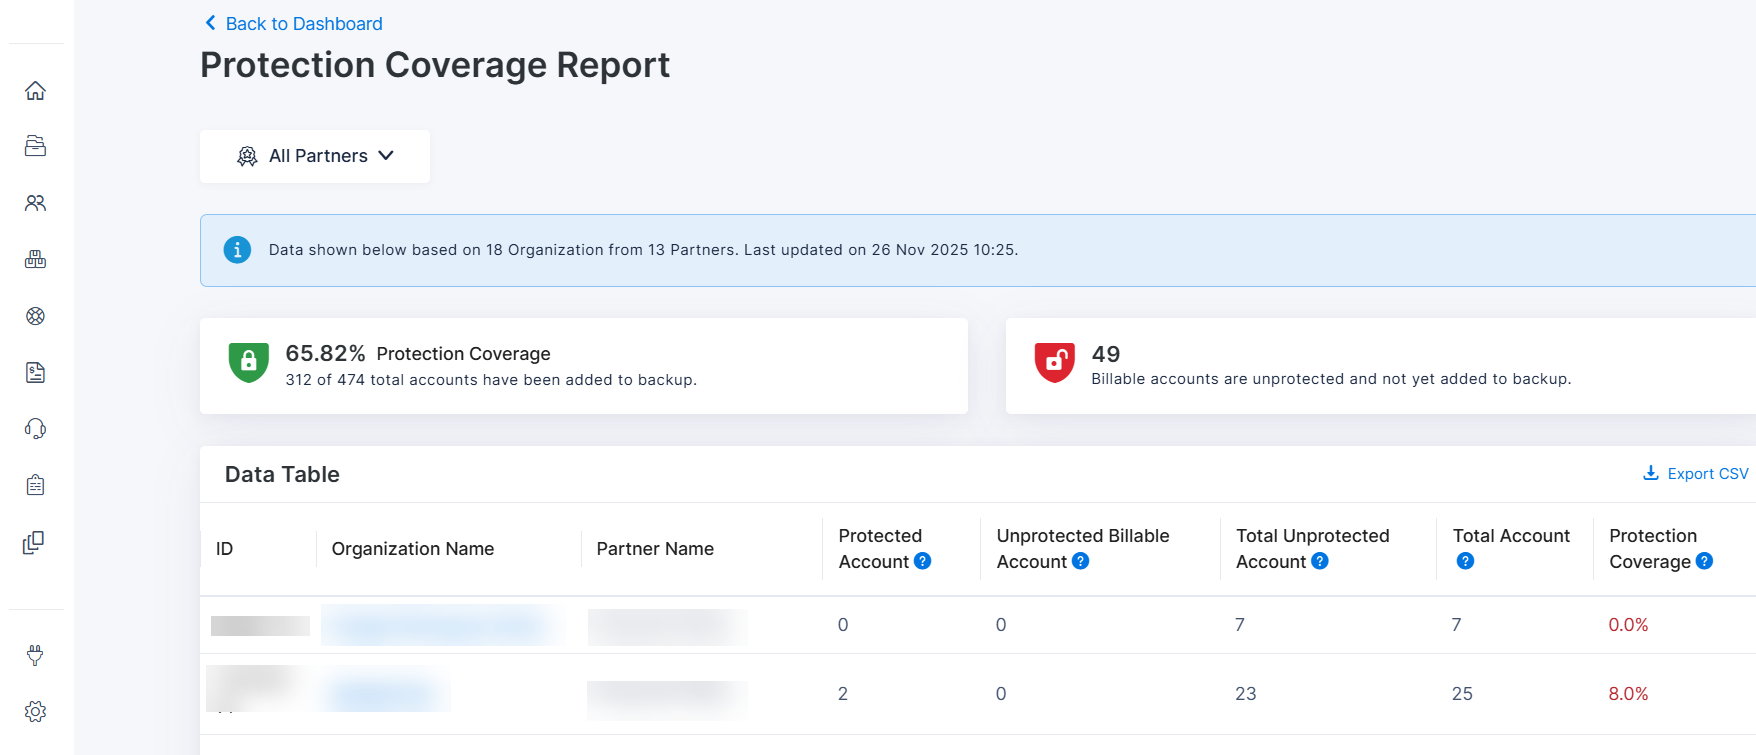The height and width of the screenshot is (755, 1756).
Task: Show help for Protection Coverage column
Action: point(1704,561)
